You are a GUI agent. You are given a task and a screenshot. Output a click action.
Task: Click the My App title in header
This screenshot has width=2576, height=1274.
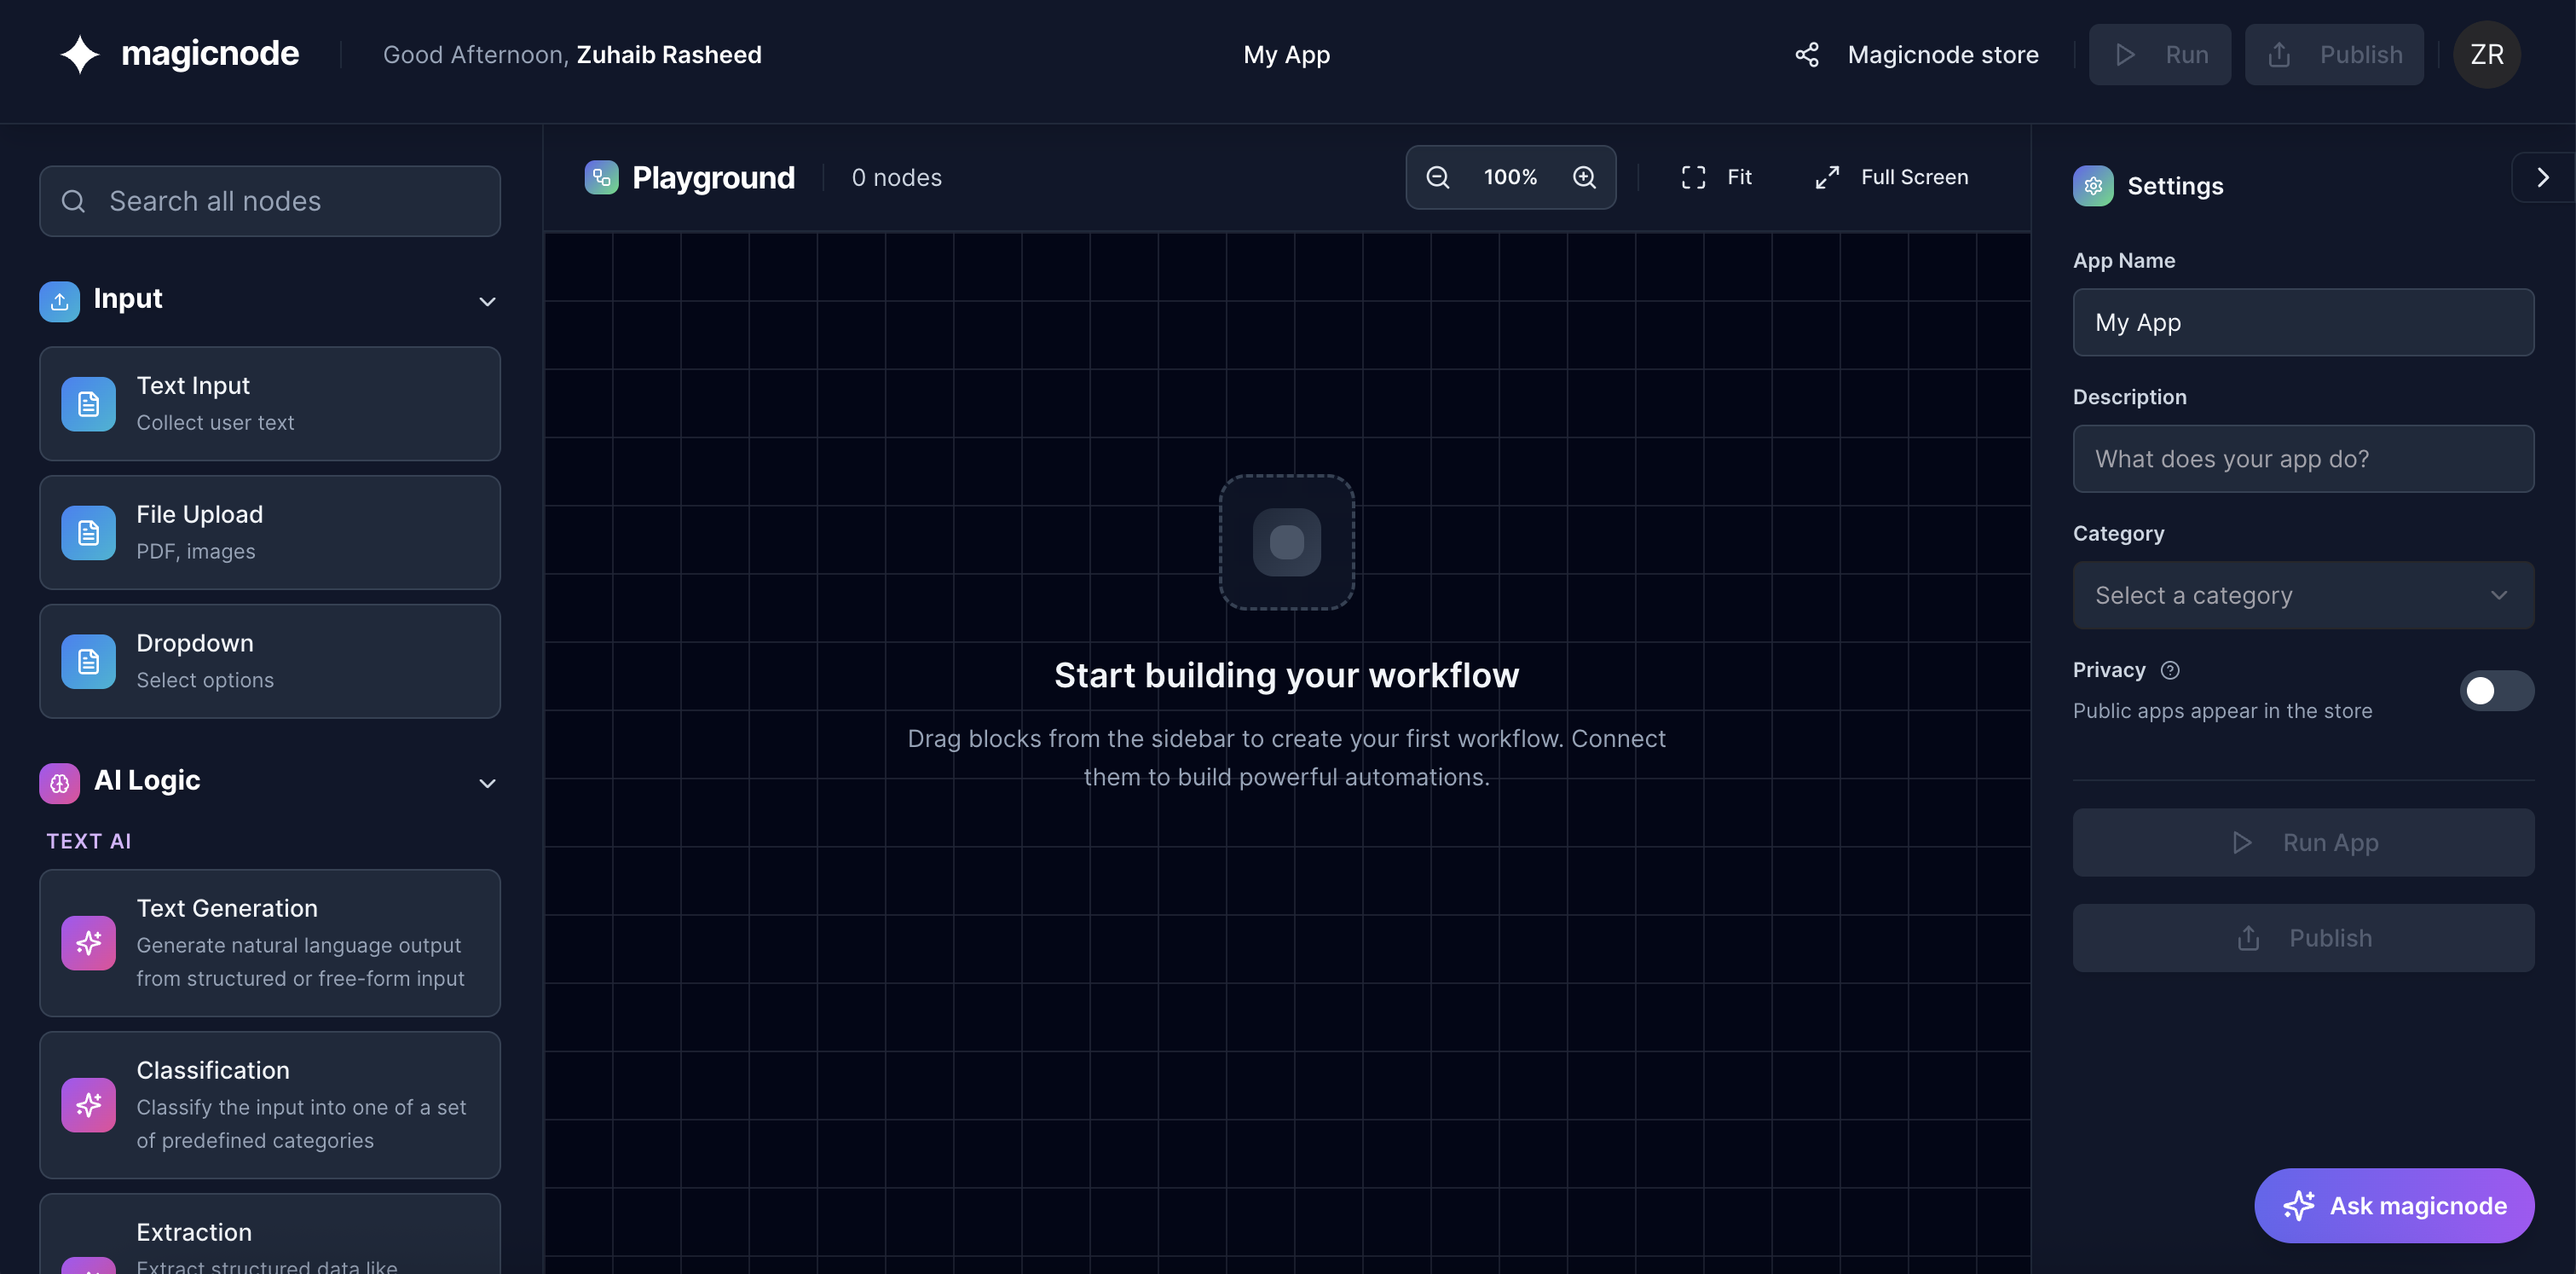click(1286, 55)
